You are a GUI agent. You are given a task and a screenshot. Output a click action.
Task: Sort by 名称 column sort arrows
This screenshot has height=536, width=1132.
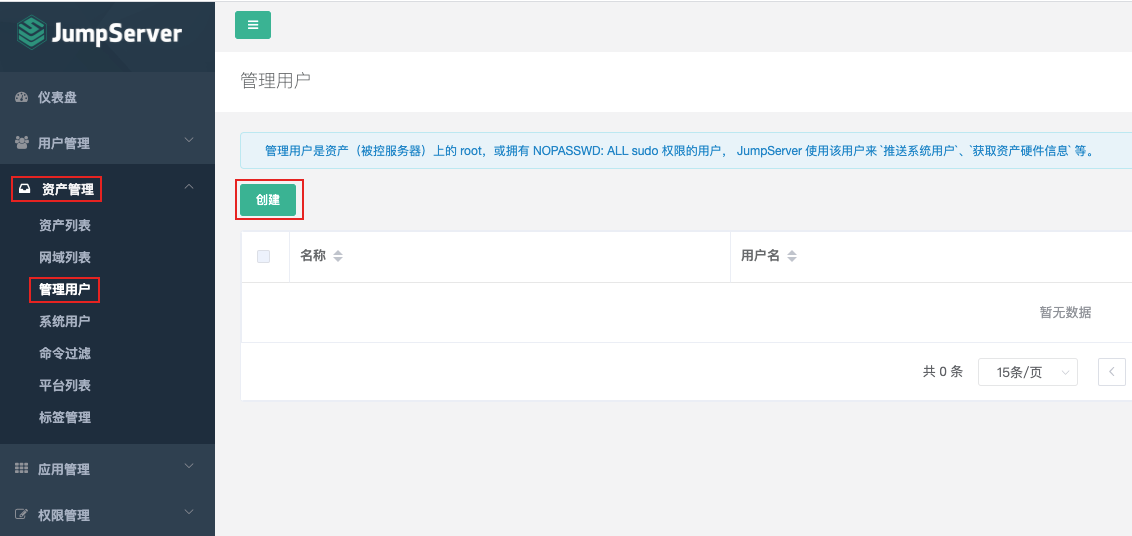338,256
